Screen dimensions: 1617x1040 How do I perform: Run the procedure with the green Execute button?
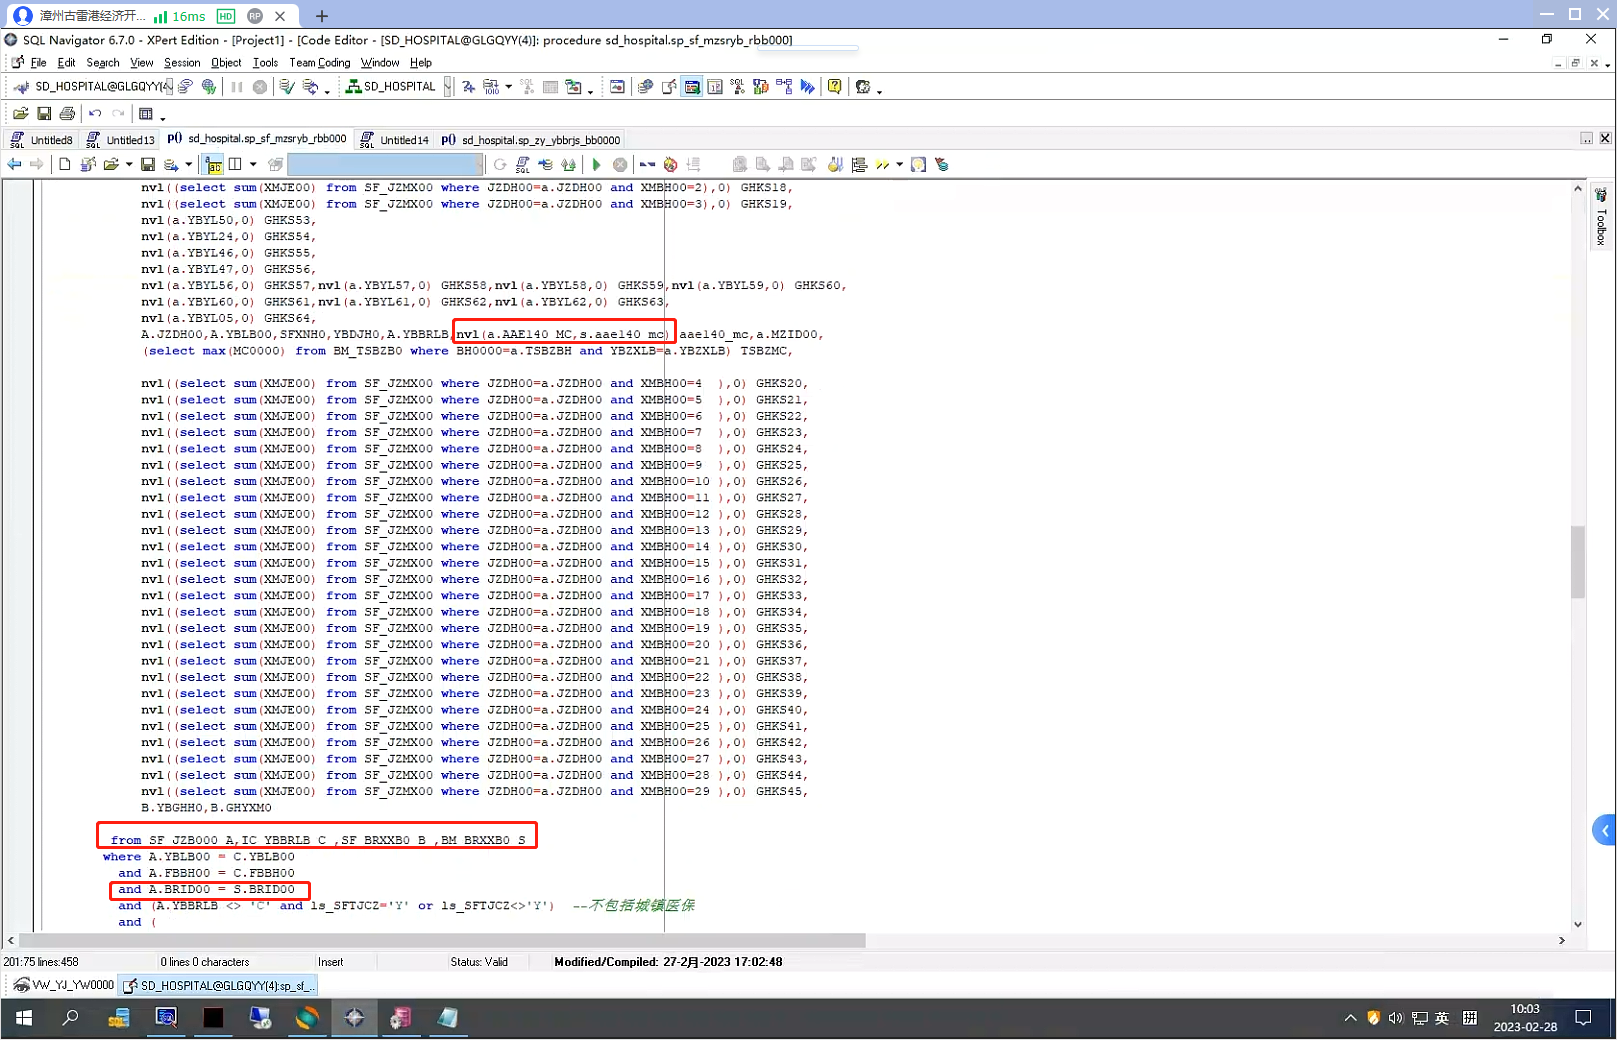point(597,165)
